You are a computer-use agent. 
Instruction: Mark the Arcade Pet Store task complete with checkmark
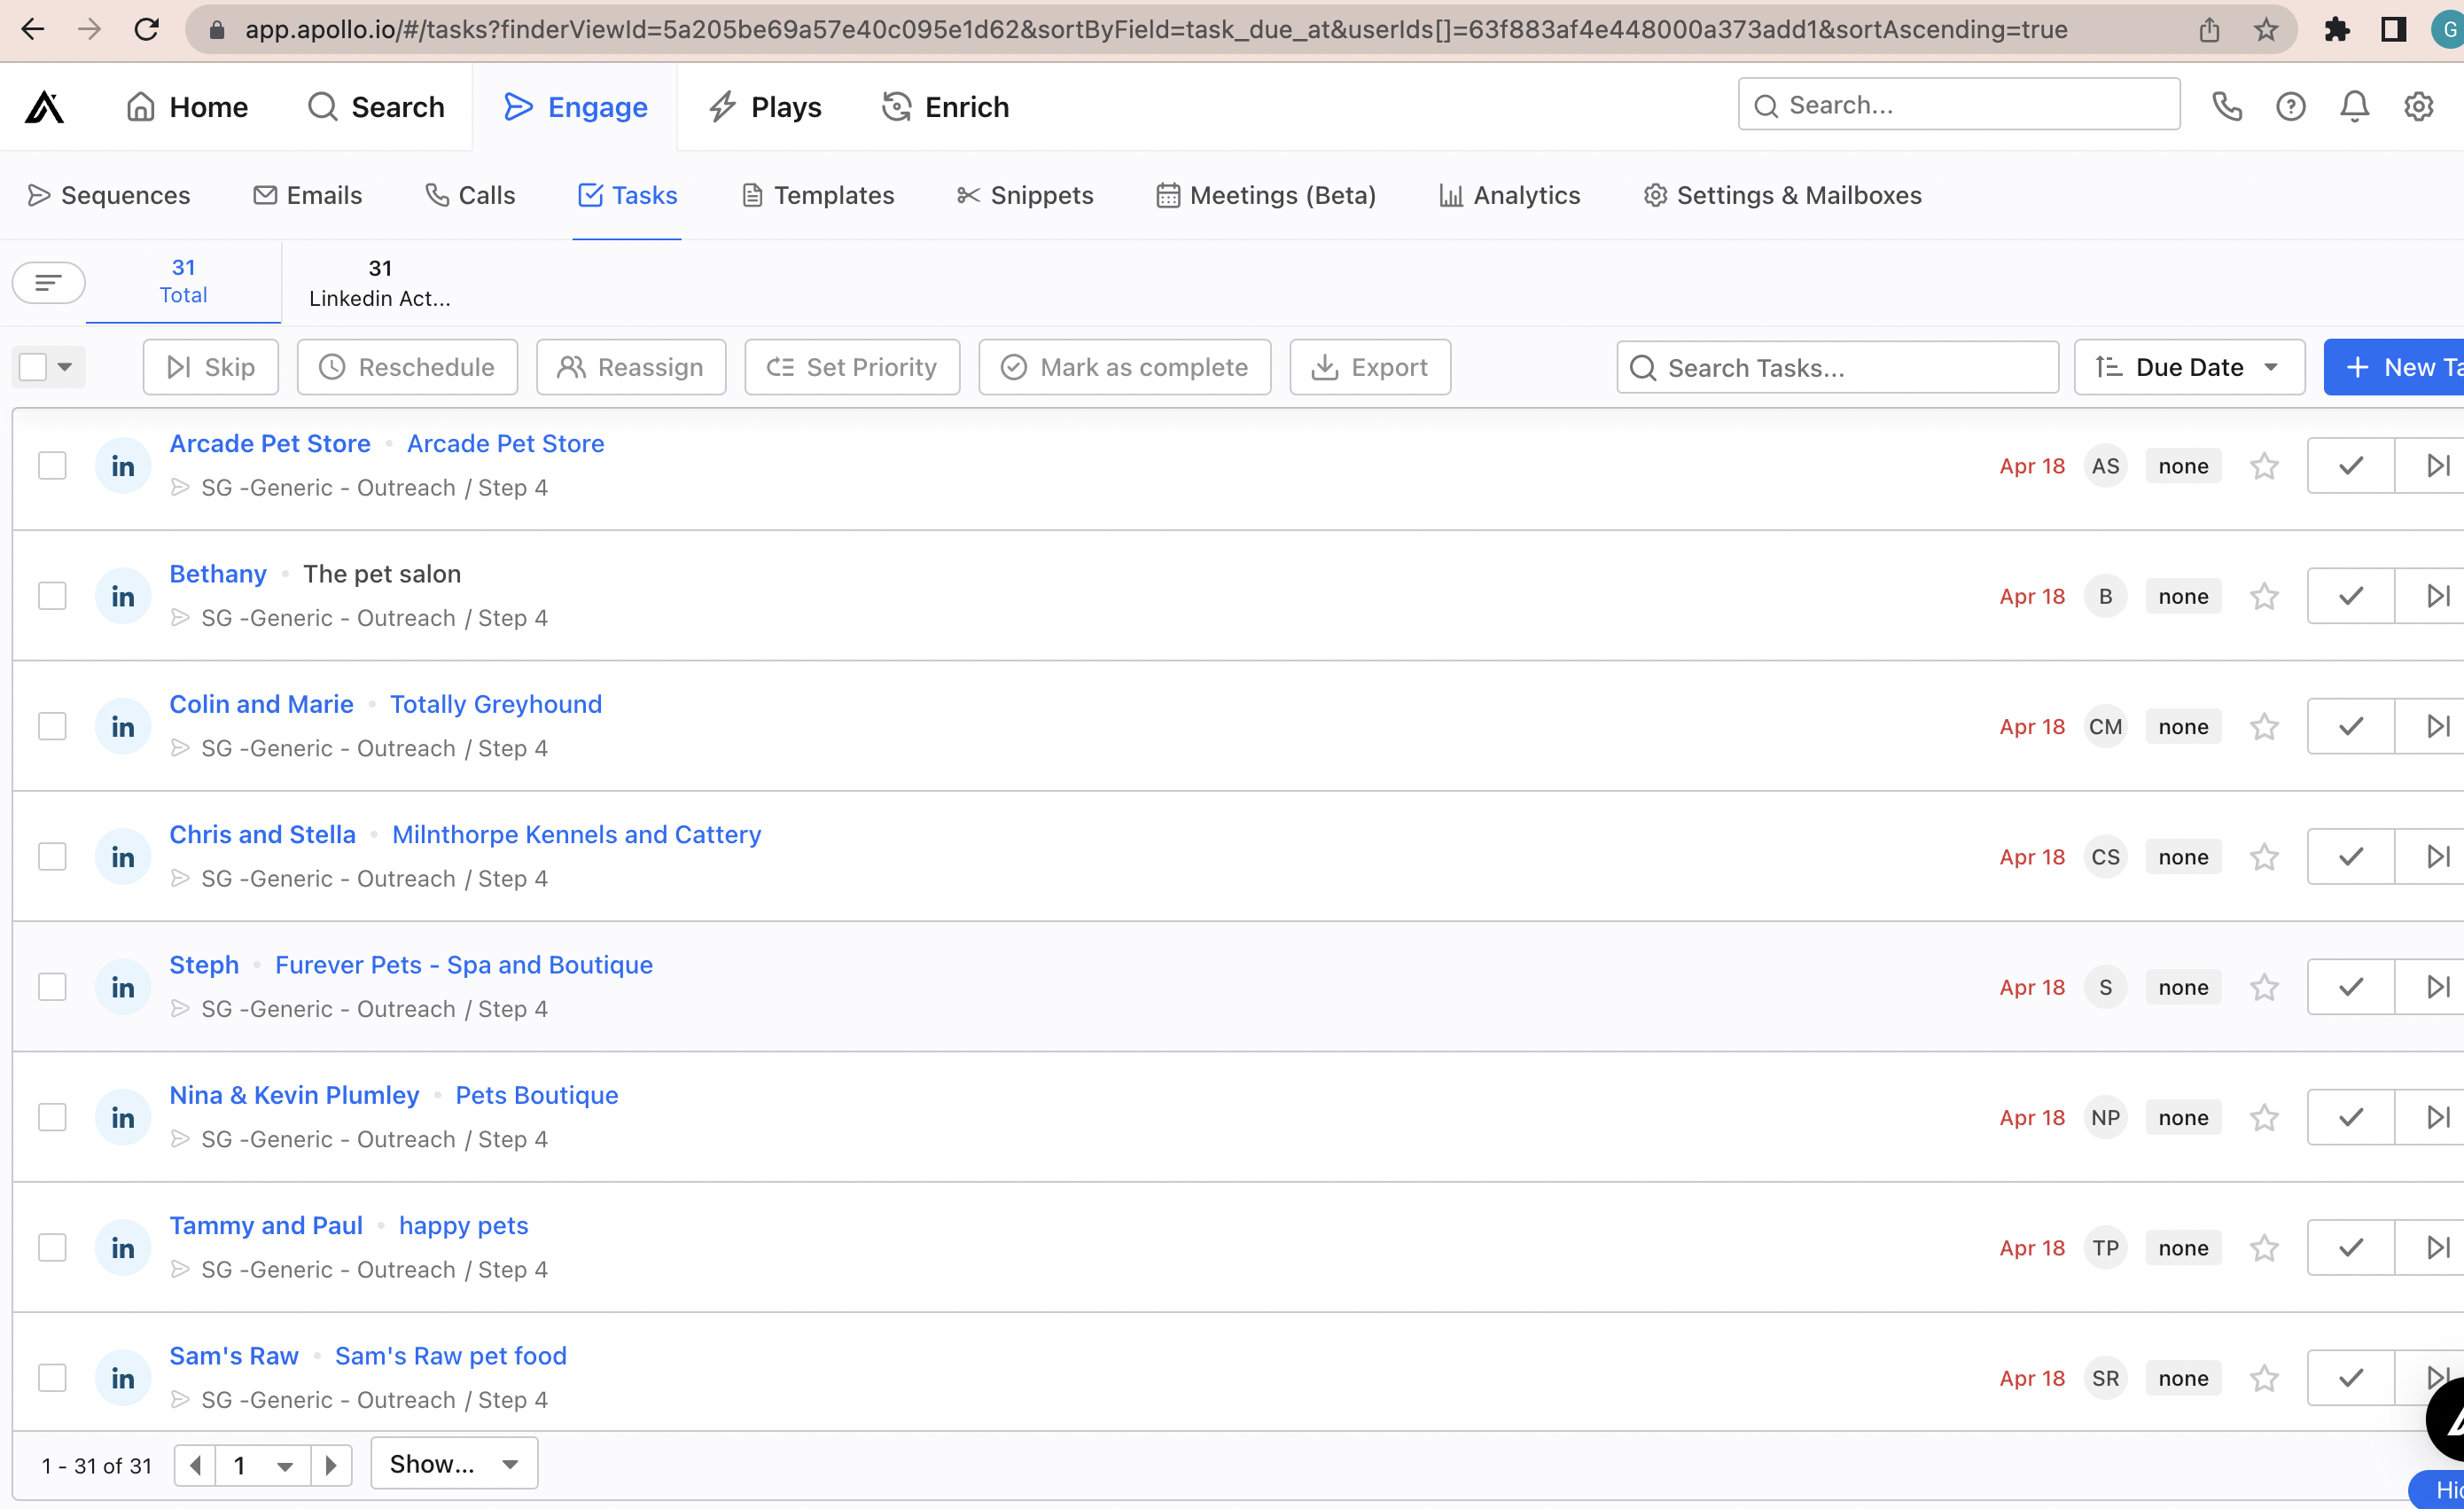[x=2351, y=466]
